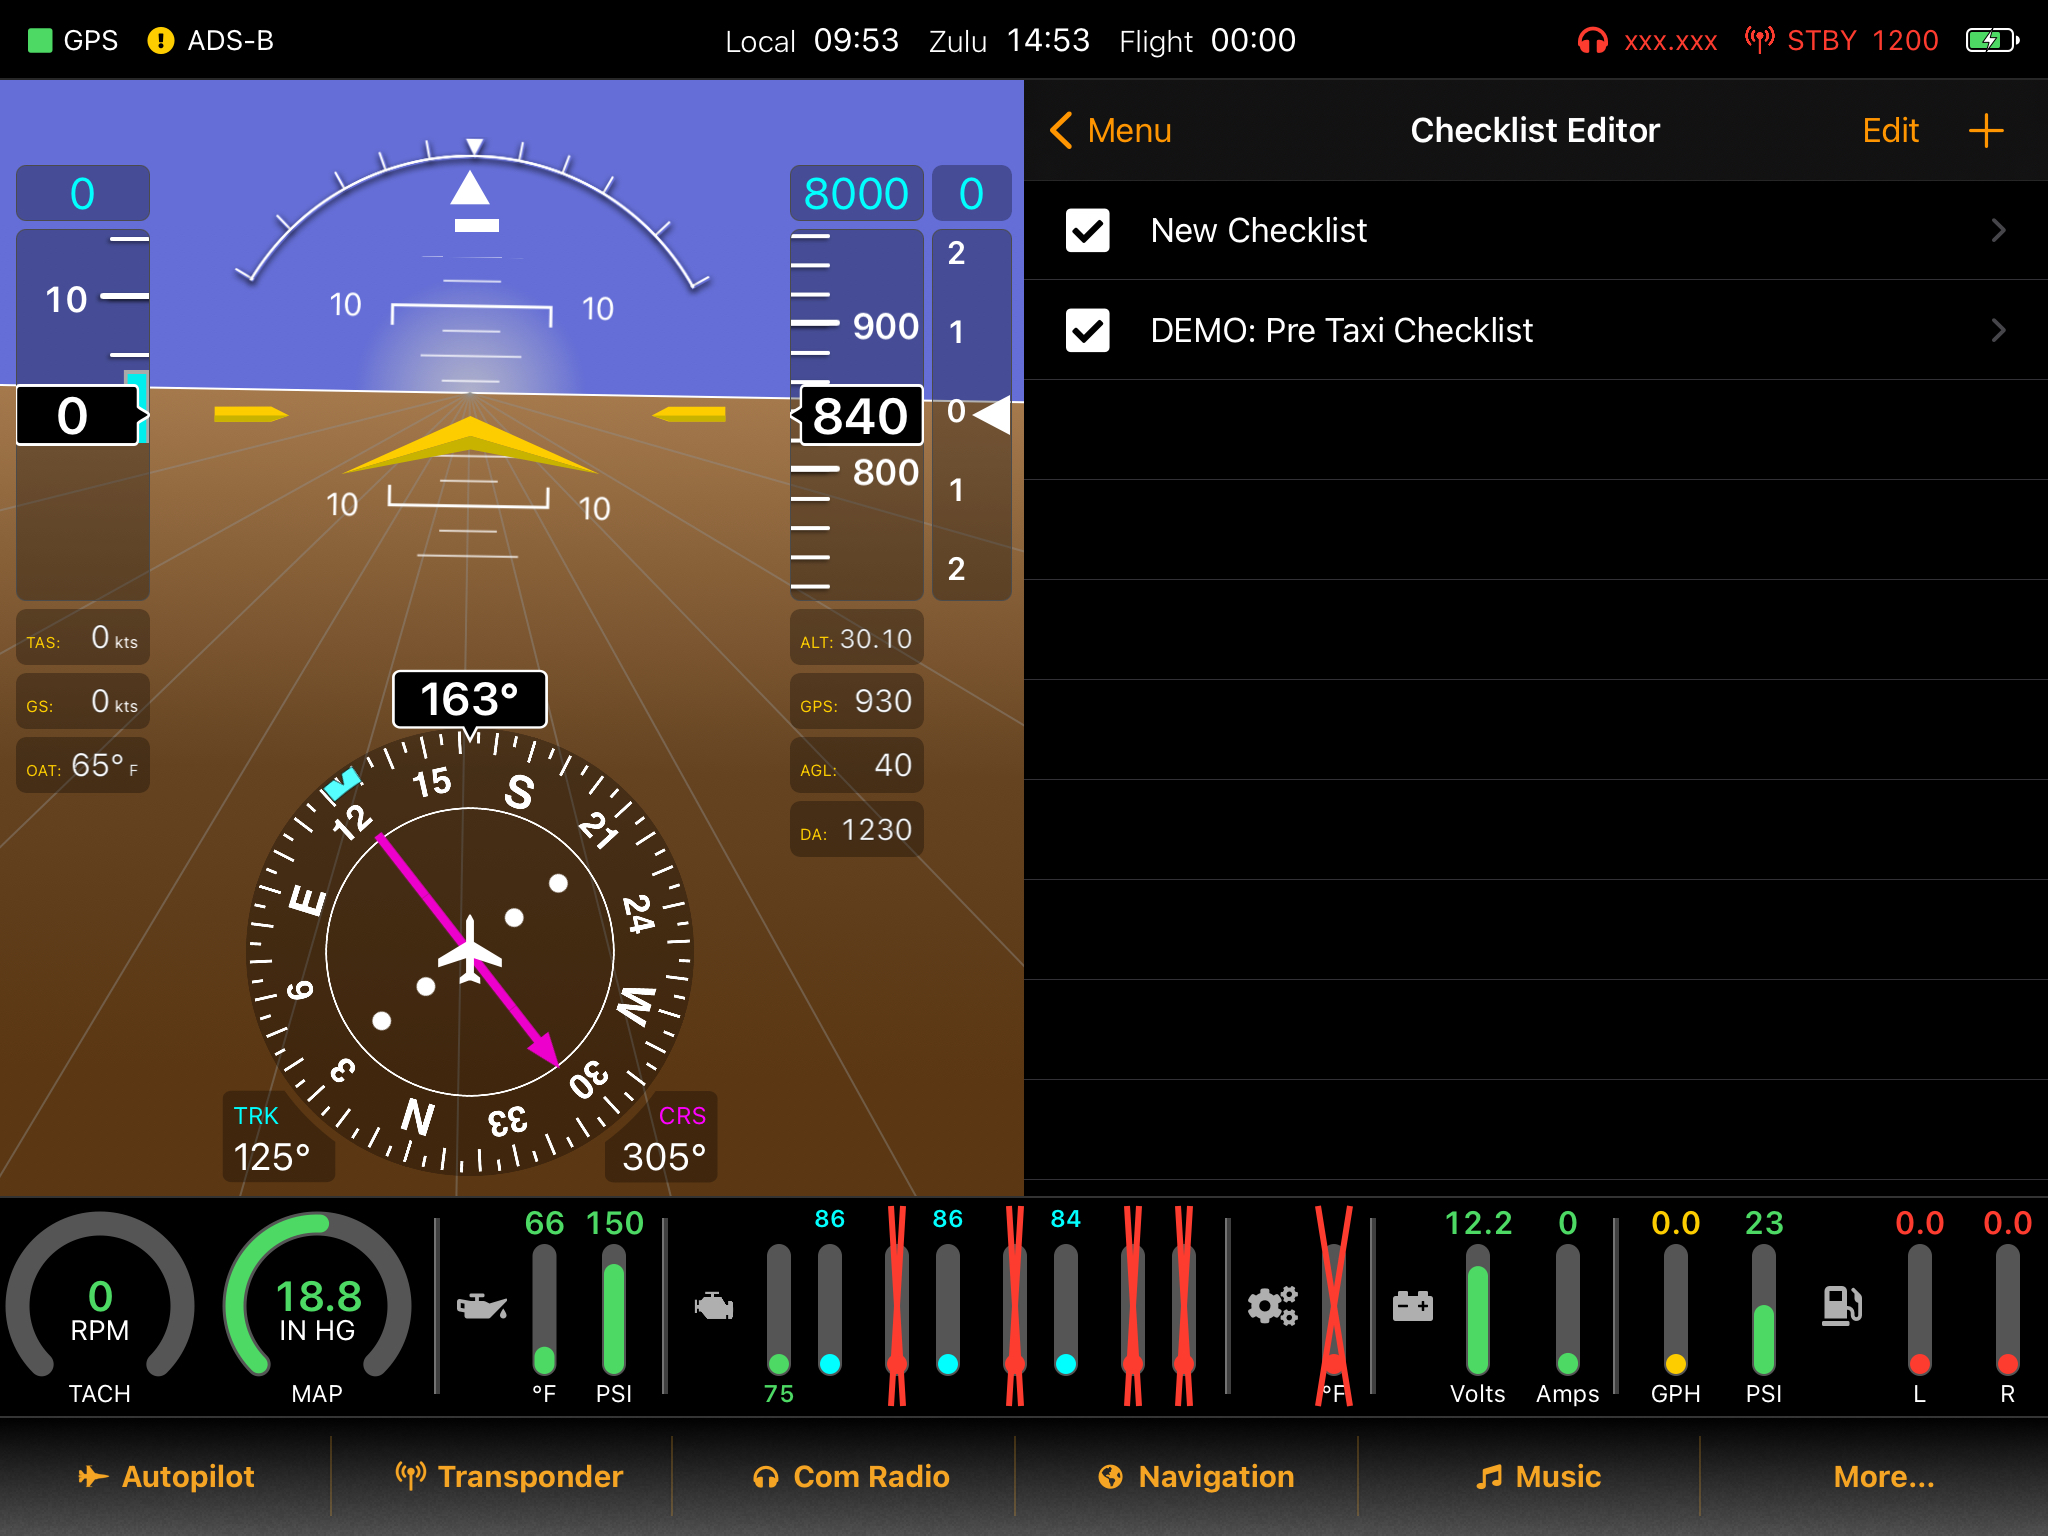Tap the engine cylinder temperature icon
The height and width of the screenshot is (1536, 2048).
coord(714,1306)
